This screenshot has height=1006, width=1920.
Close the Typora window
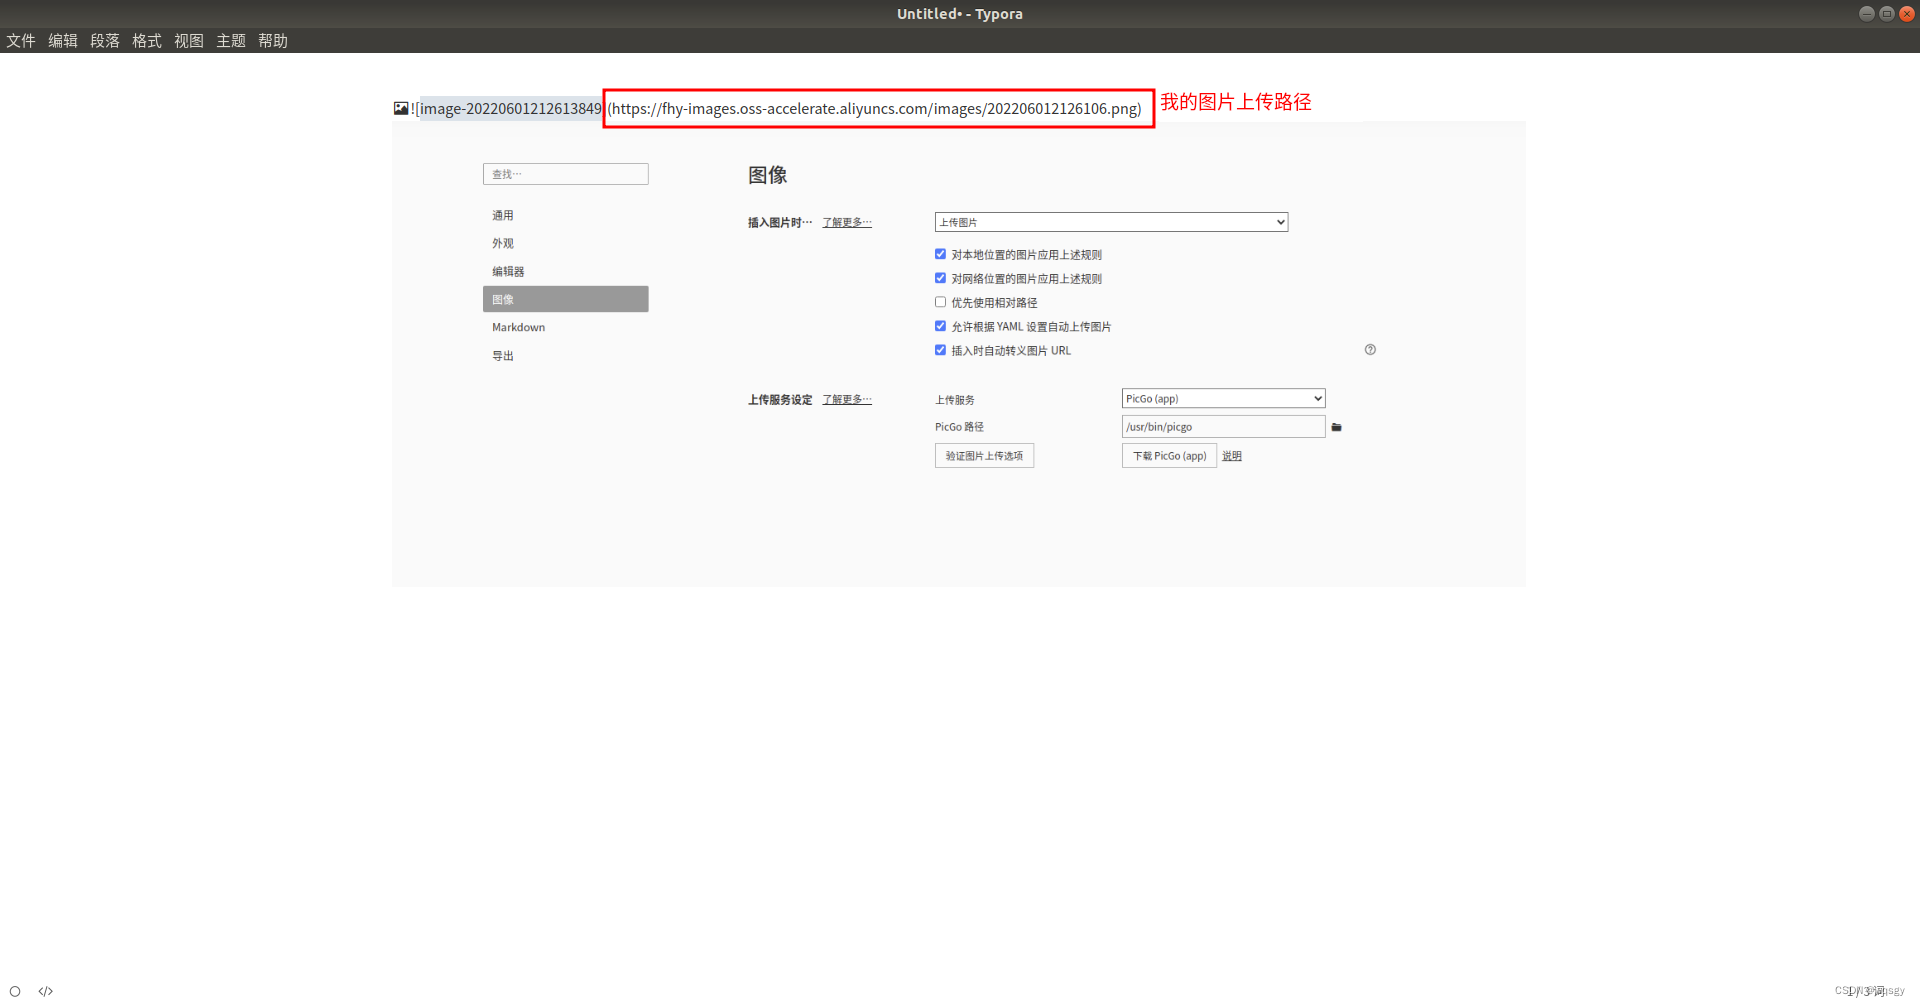pos(1906,13)
